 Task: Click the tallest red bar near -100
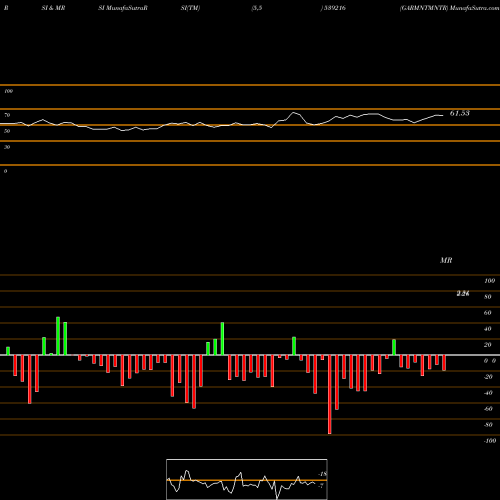(x=330, y=394)
